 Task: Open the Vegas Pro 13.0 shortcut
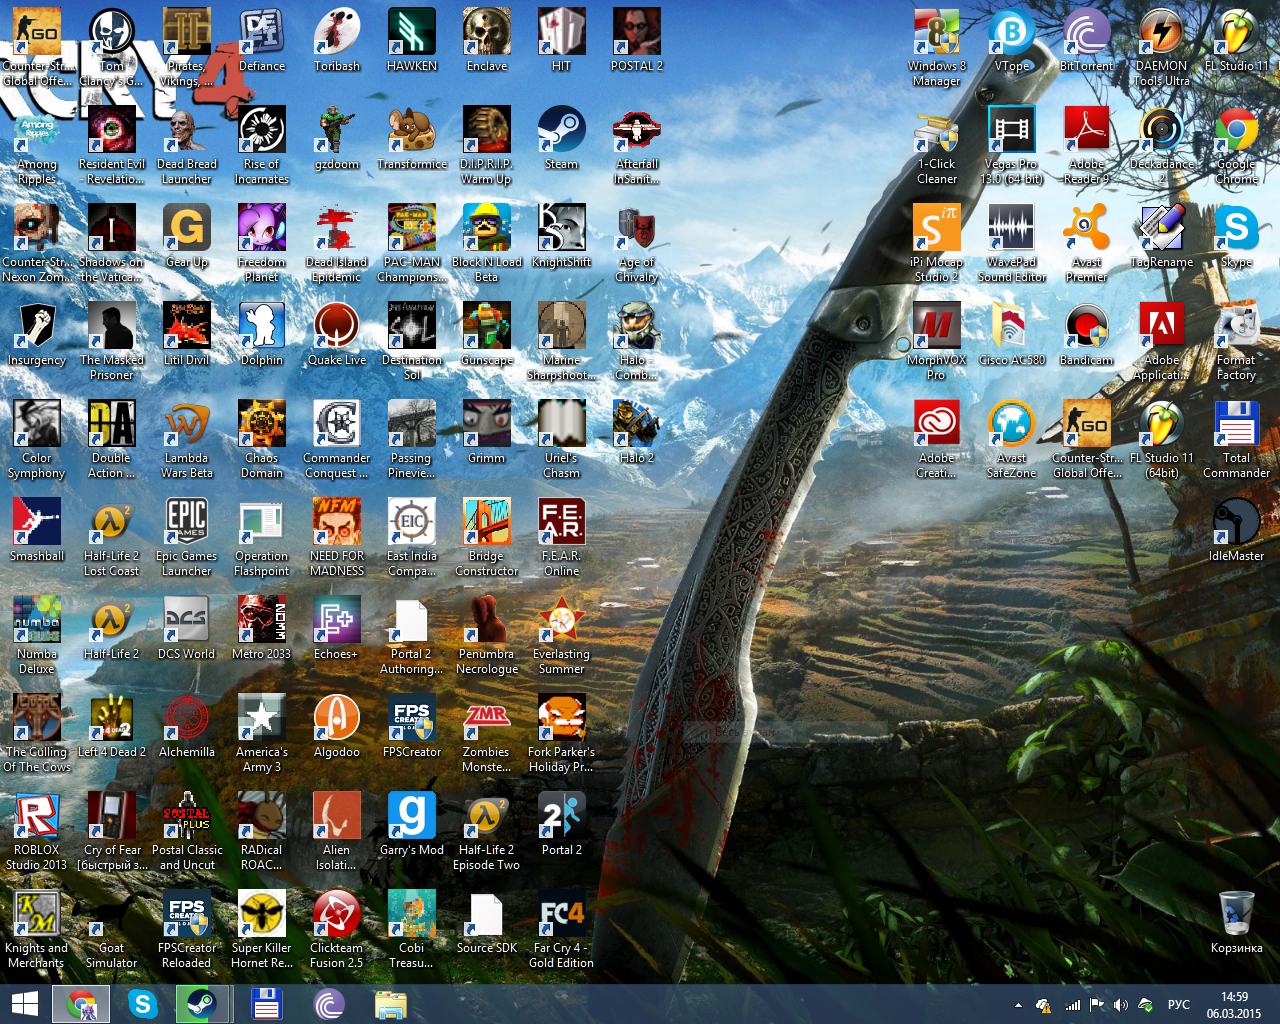(1012, 146)
